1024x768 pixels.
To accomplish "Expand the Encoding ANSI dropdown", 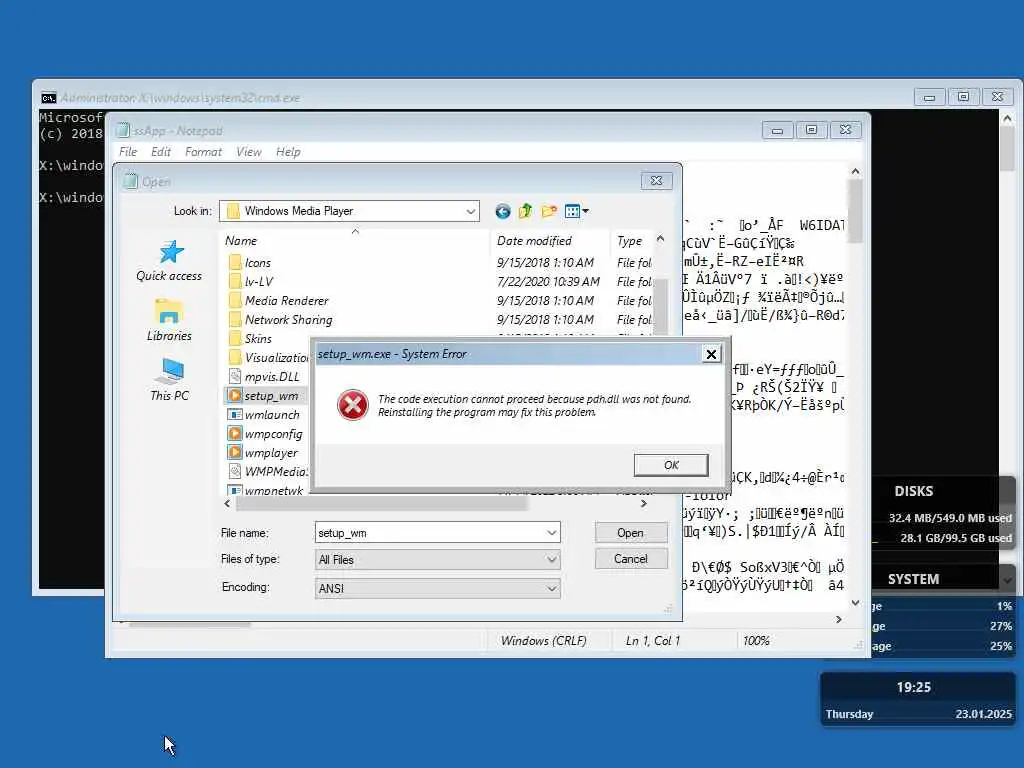I will 552,588.
